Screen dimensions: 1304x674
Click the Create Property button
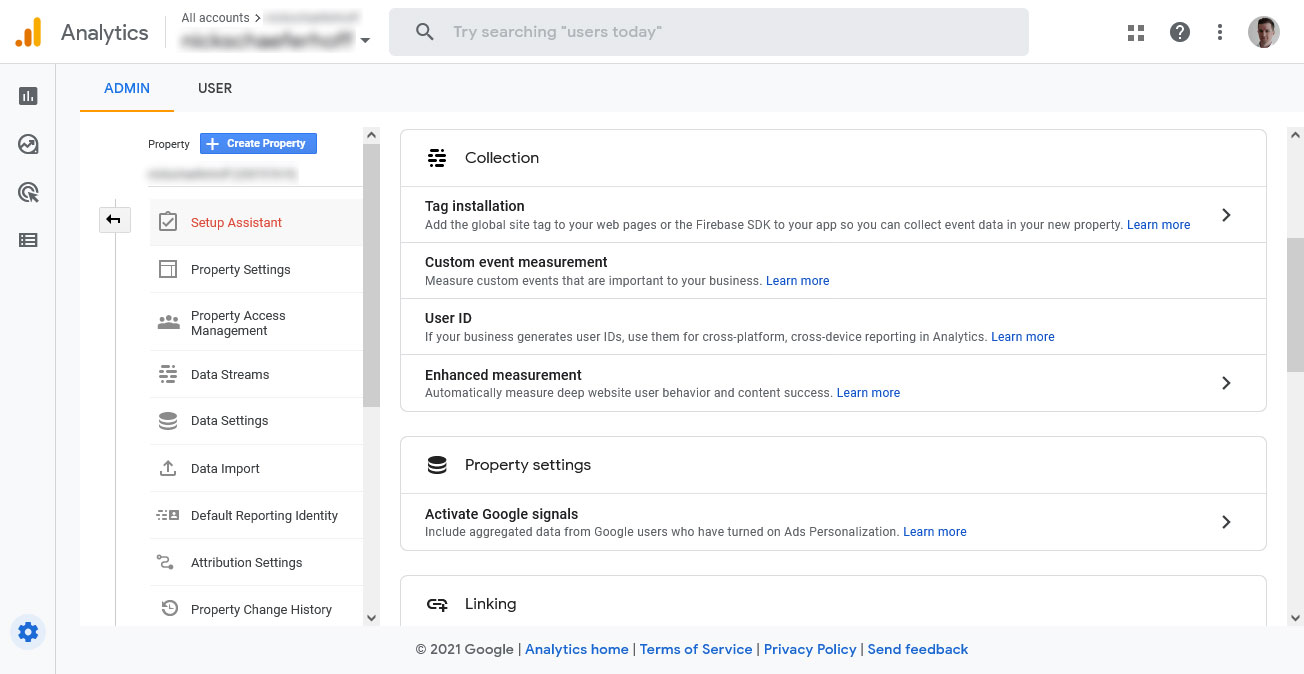tap(258, 143)
